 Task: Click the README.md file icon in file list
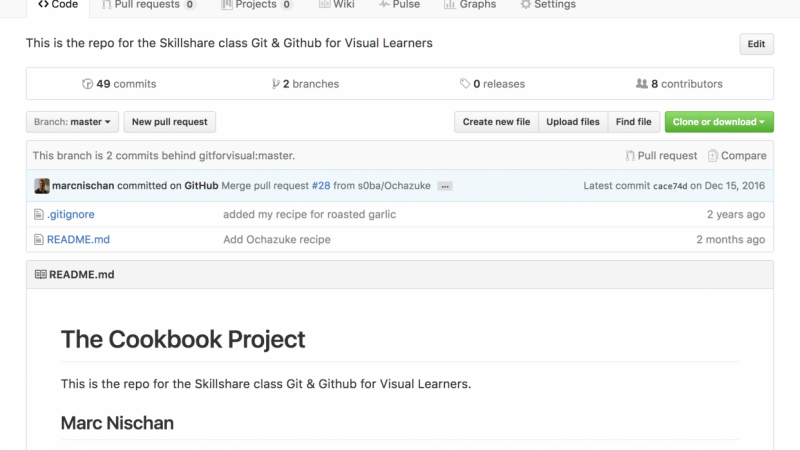click(x=39, y=239)
